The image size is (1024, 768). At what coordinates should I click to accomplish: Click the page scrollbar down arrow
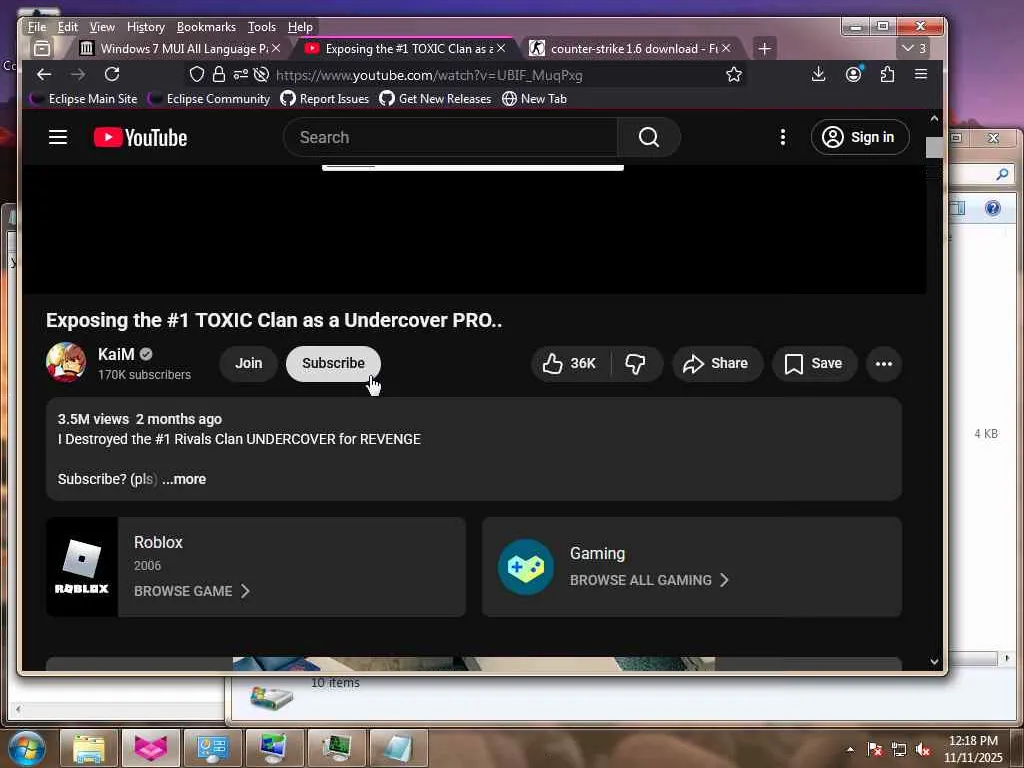click(934, 662)
